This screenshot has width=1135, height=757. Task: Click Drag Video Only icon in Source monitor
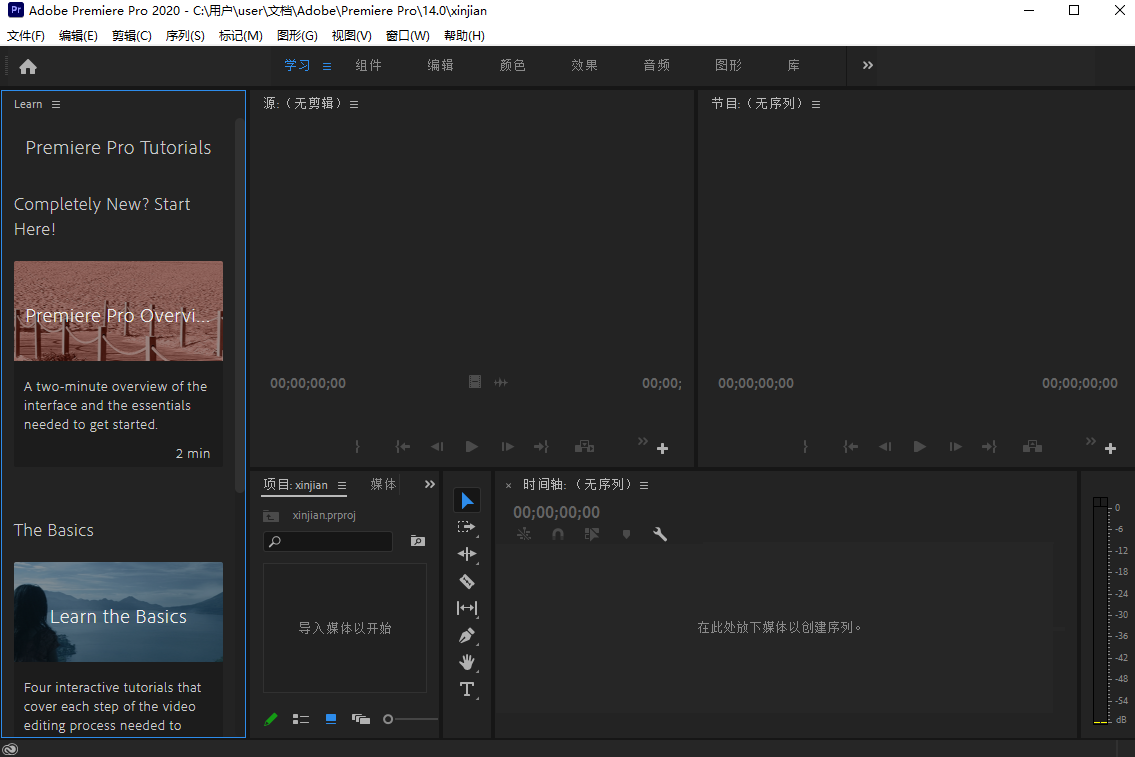pyautogui.click(x=475, y=382)
